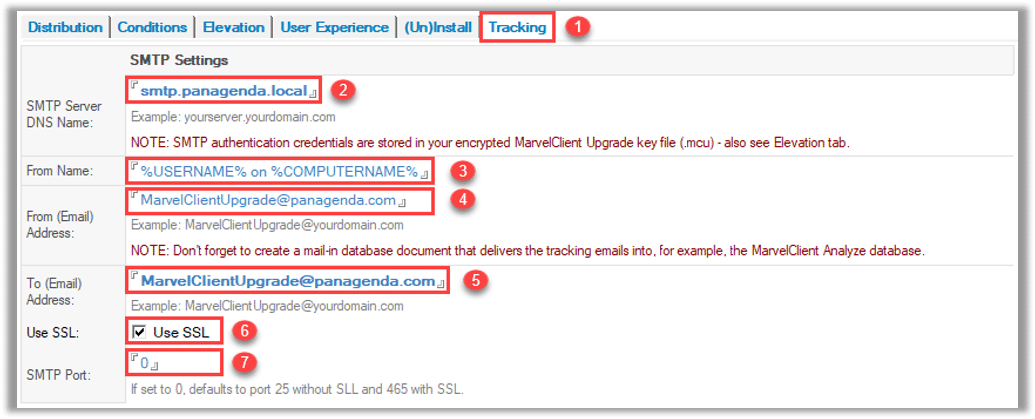
Task: Focus the To (Email) Address field
Action: click(x=288, y=280)
